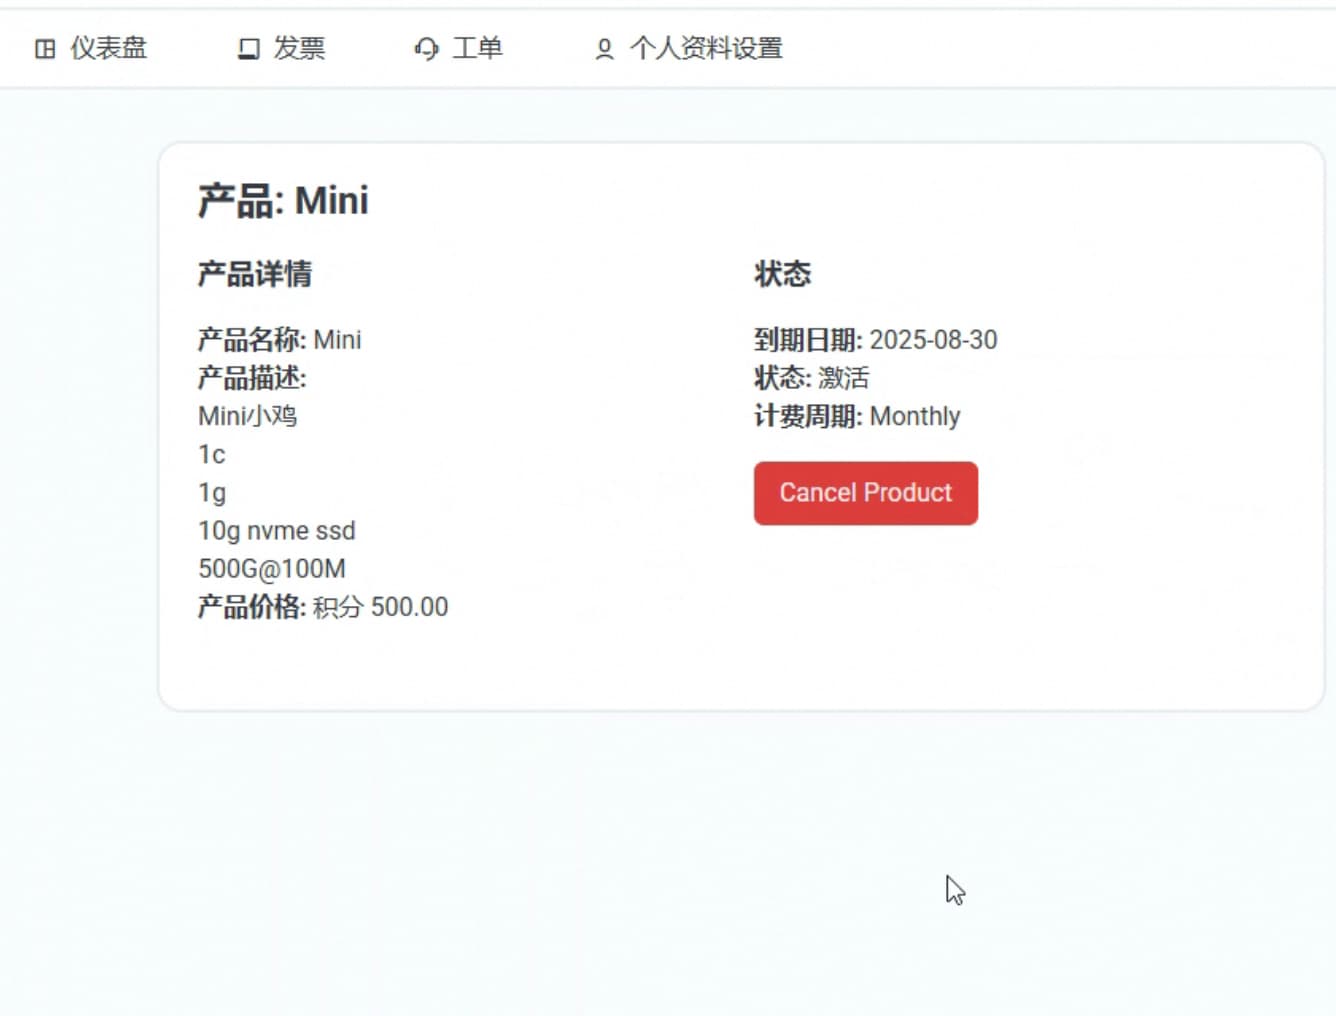The image size is (1336, 1016).
Task: Open 个人资料设置 in the navigation bar
Action: (x=689, y=48)
